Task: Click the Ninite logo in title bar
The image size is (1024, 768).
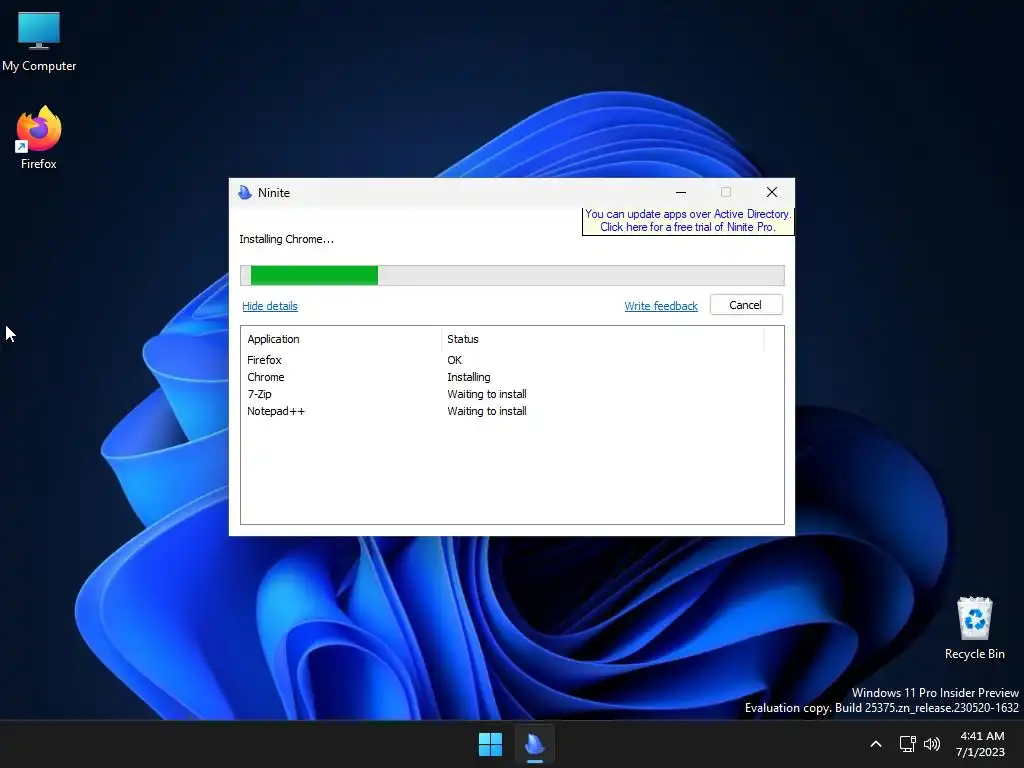Action: coord(245,193)
